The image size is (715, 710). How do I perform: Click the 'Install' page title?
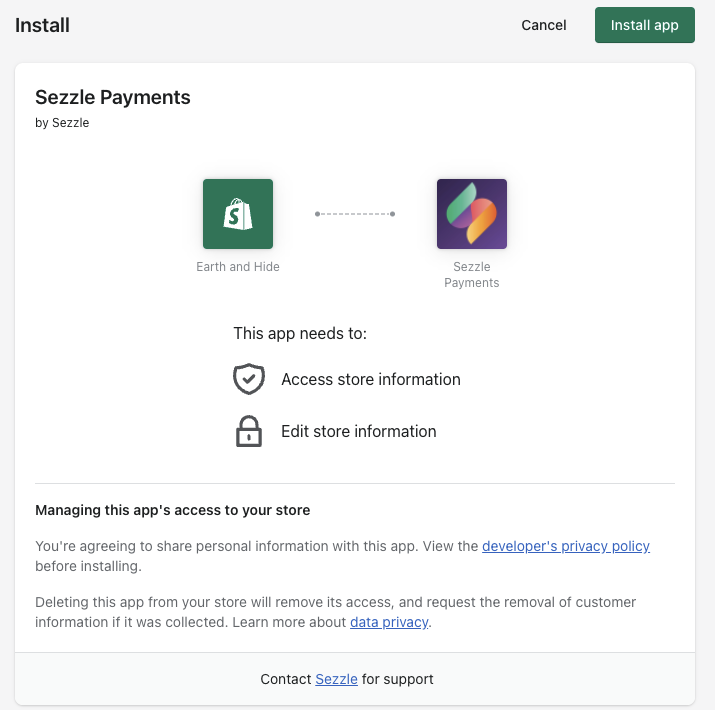[42, 25]
